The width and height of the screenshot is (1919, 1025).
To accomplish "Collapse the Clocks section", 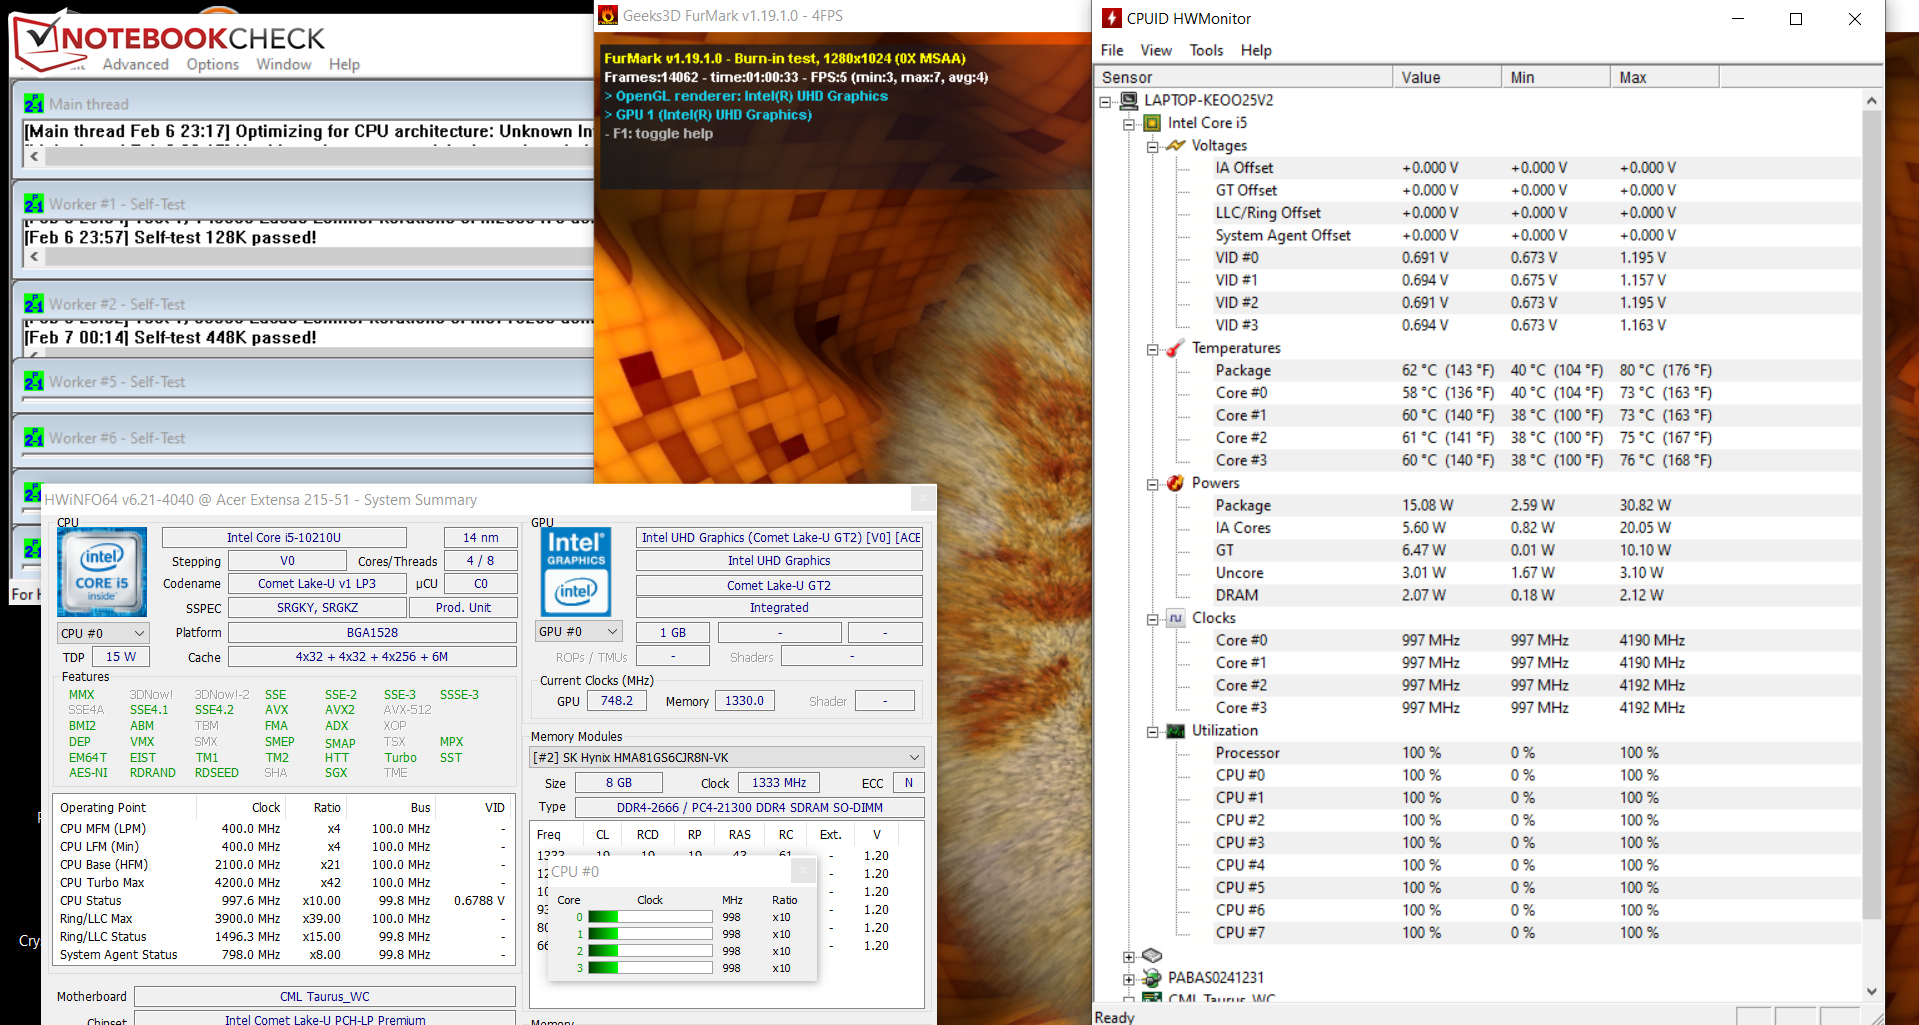I will point(1153,619).
